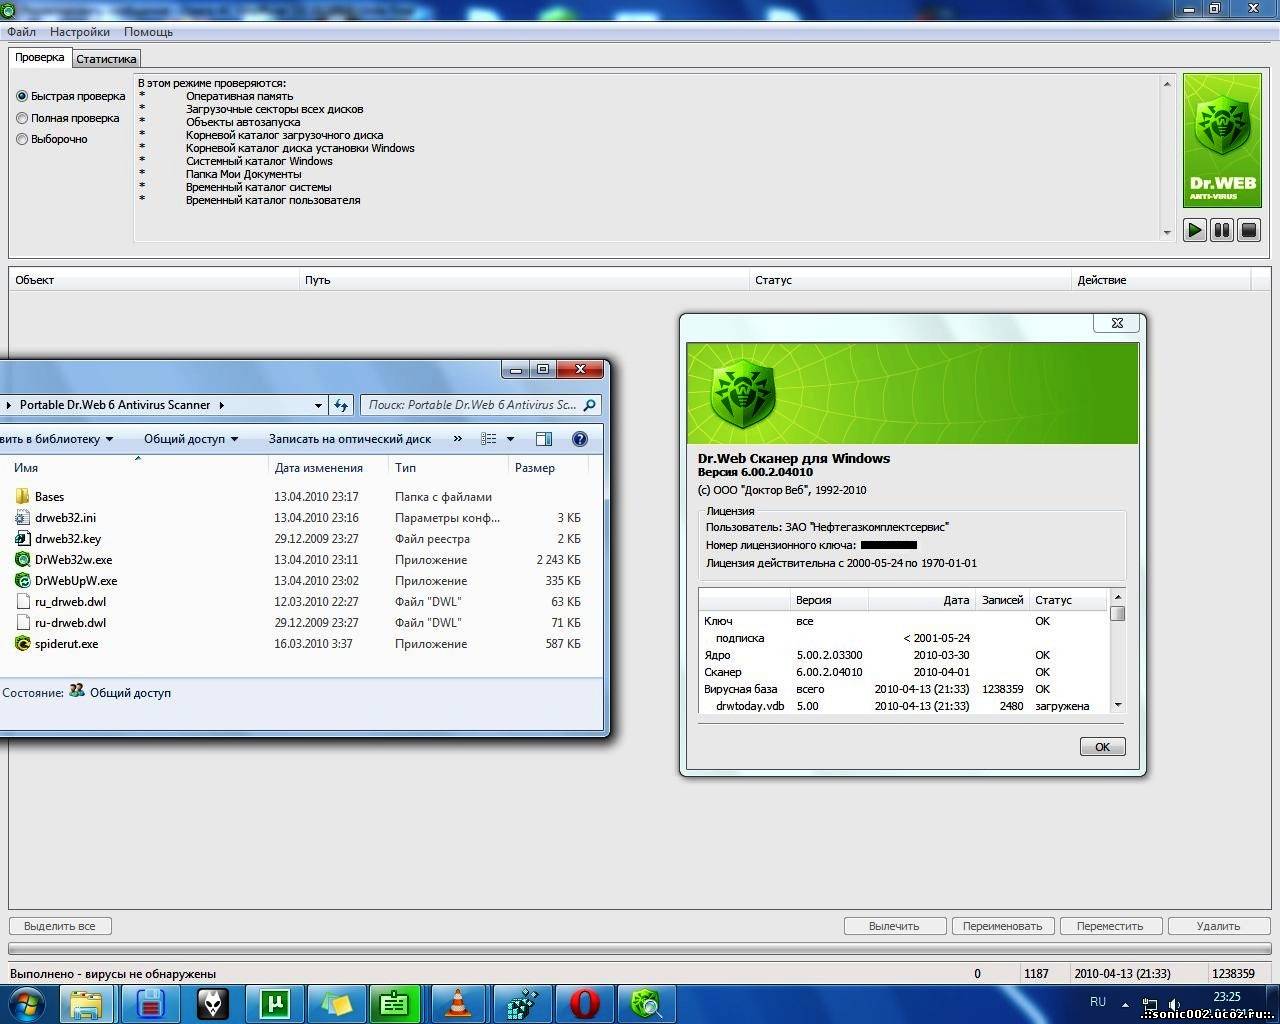Select the DrWeb32w.exe application icon

click(x=23, y=560)
